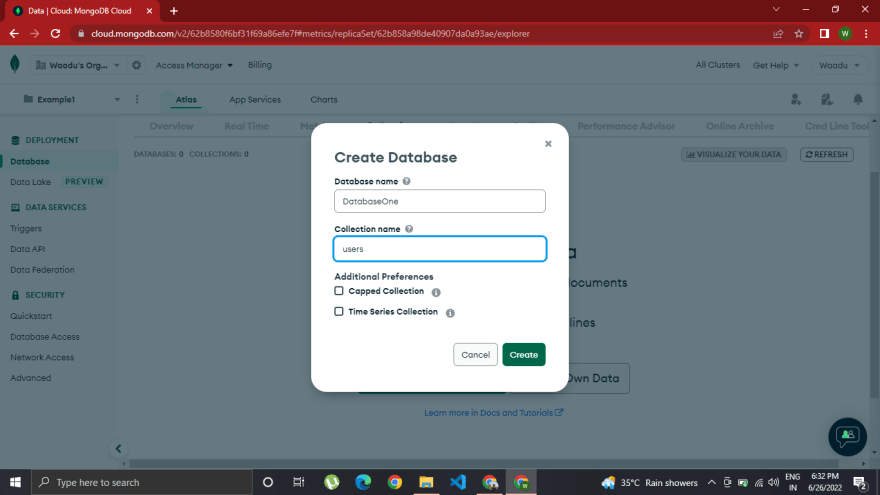
Task: Click the Windows search box
Action: [x=142, y=482]
